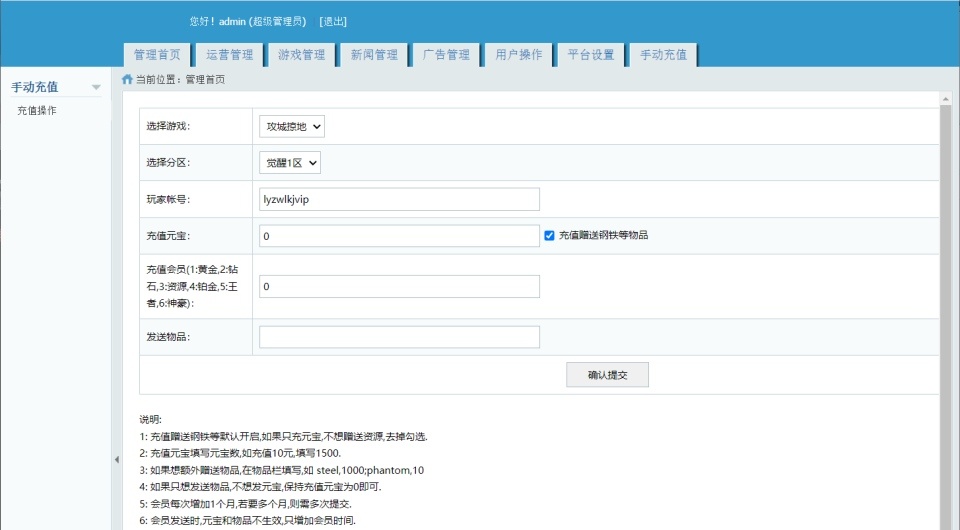
Task: Click the scrollbar up arrow
Action: 945,99
